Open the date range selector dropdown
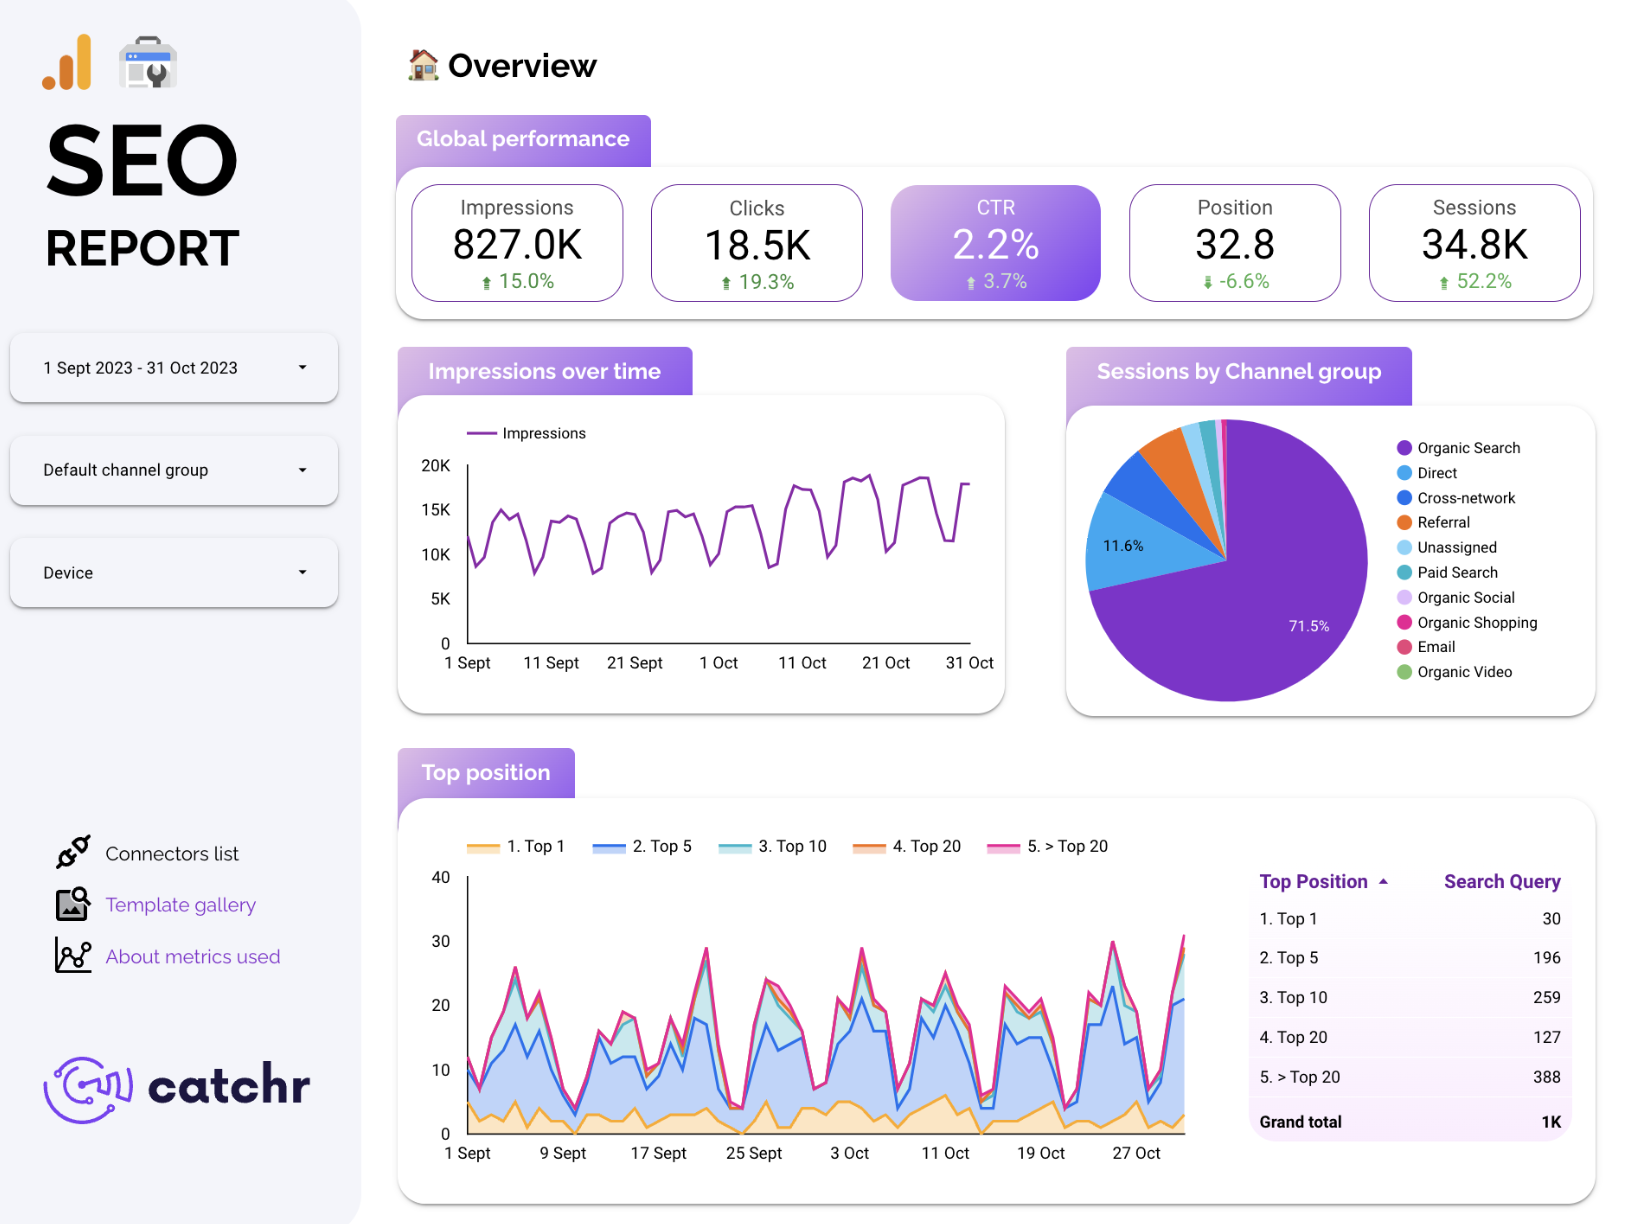This screenshot has width=1636, height=1224. [173, 368]
